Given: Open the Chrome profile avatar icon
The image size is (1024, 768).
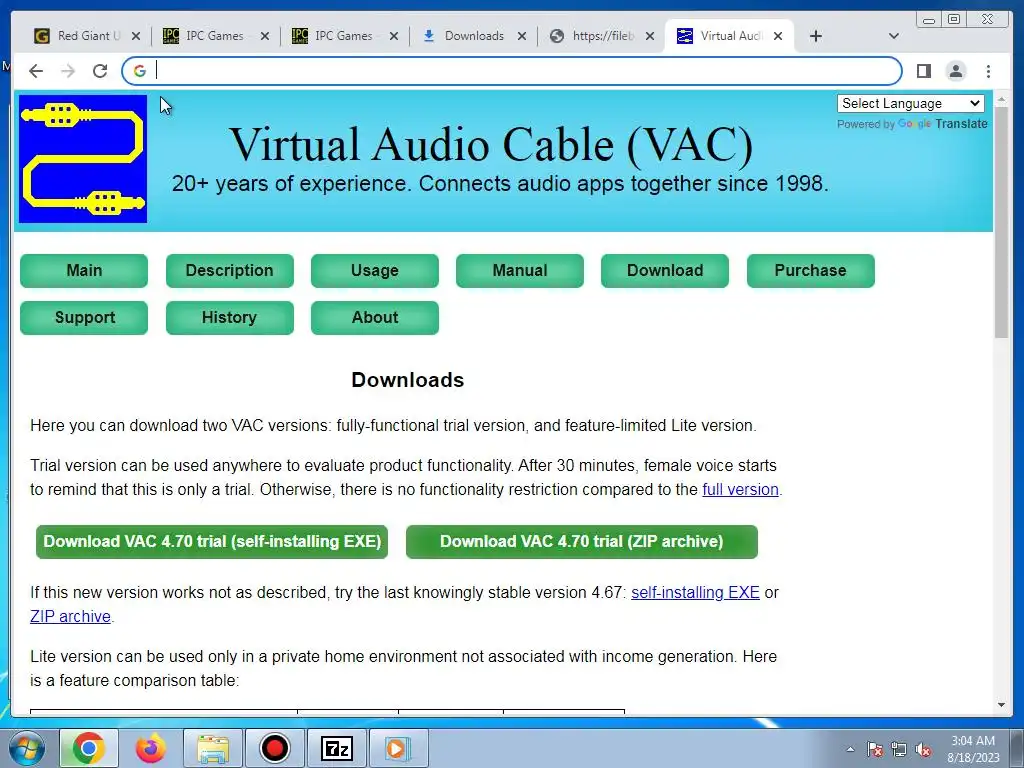Looking at the screenshot, I should coord(956,71).
